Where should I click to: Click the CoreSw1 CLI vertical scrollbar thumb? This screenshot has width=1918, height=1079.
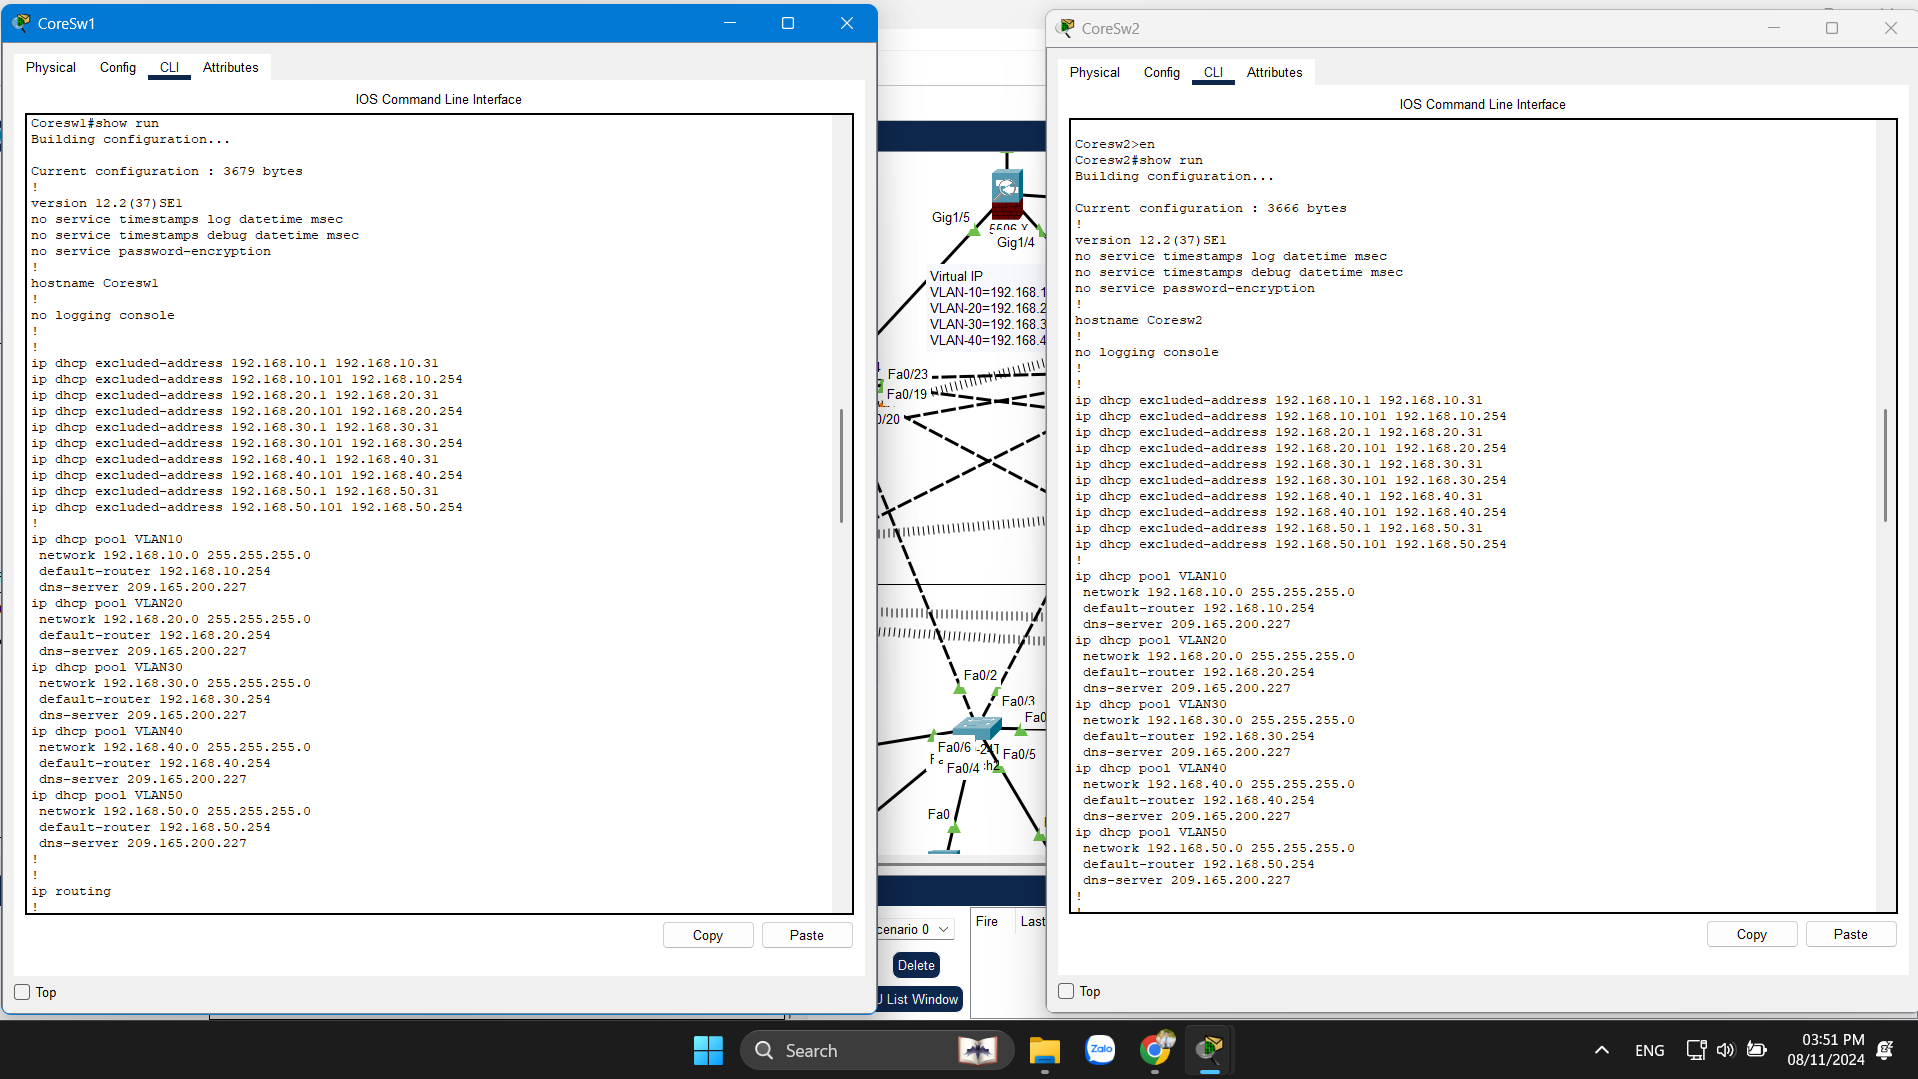tap(841, 466)
